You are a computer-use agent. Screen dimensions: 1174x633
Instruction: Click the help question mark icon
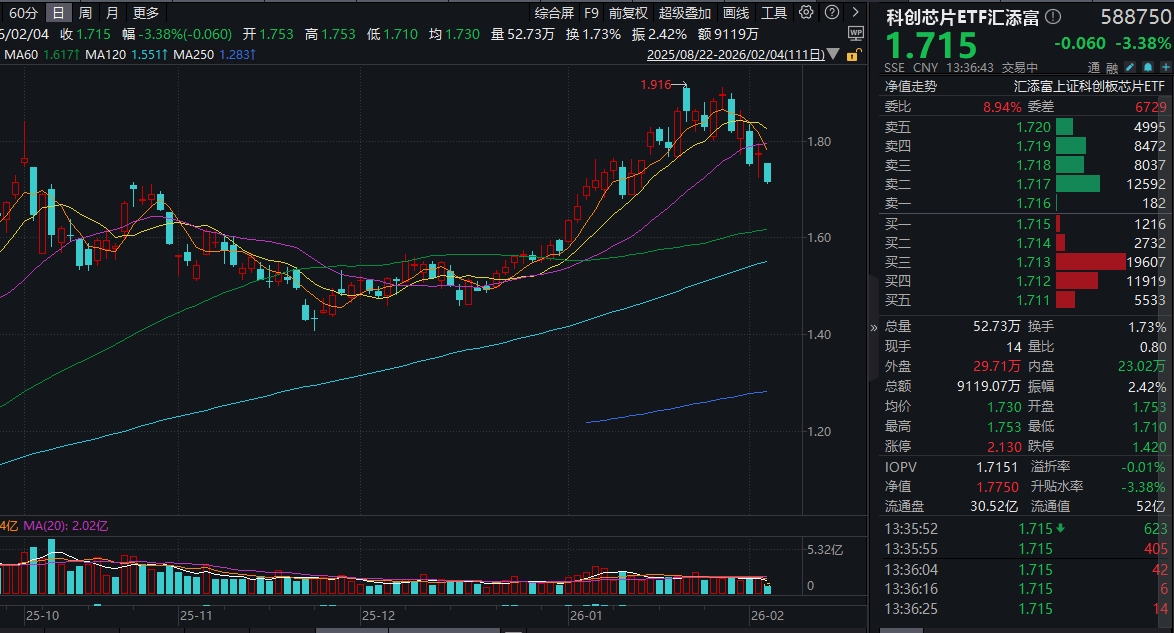[x=834, y=13]
